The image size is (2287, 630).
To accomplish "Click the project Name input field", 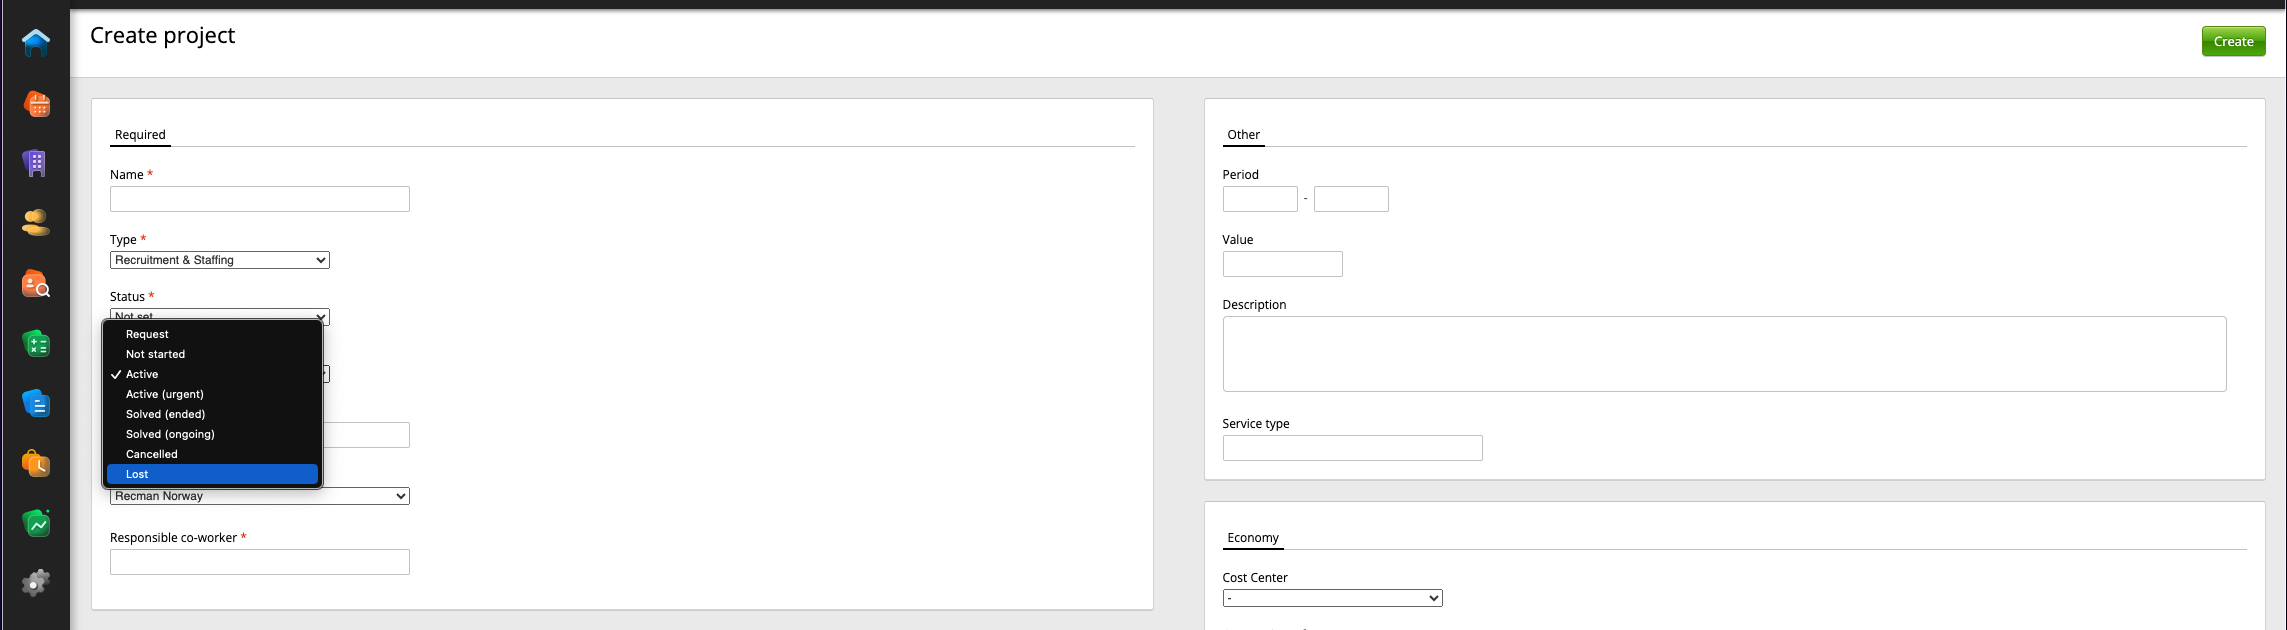I will coord(259,199).
